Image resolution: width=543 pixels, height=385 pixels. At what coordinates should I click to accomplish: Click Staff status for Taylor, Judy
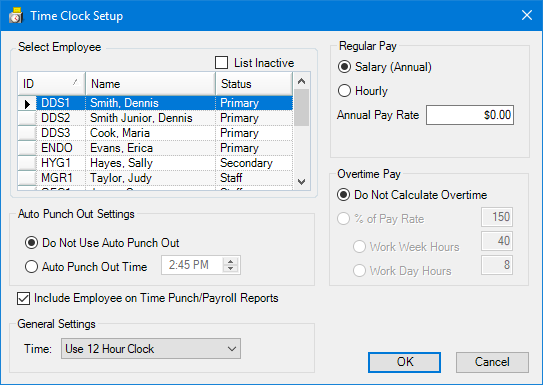click(x=231, y=178)
